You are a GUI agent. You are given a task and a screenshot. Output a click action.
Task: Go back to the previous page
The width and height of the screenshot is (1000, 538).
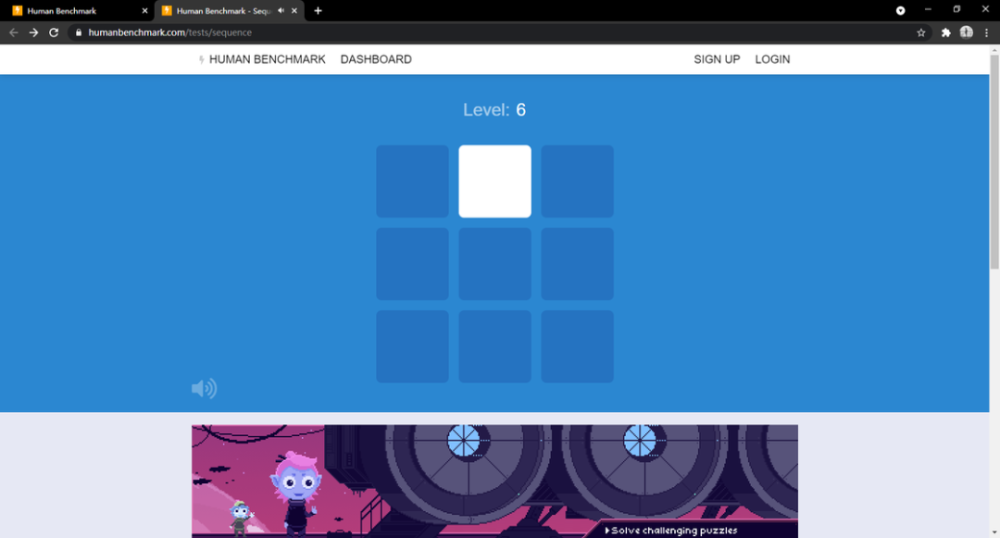pos(13,33)
